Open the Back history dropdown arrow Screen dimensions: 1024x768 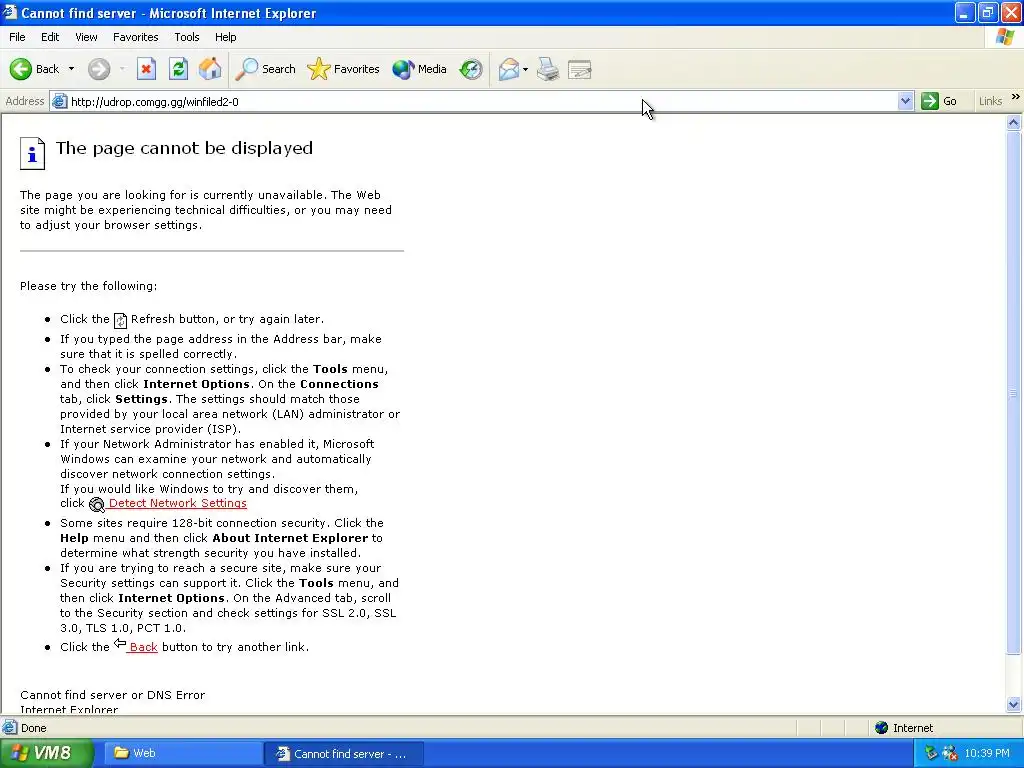click(71, 69)
